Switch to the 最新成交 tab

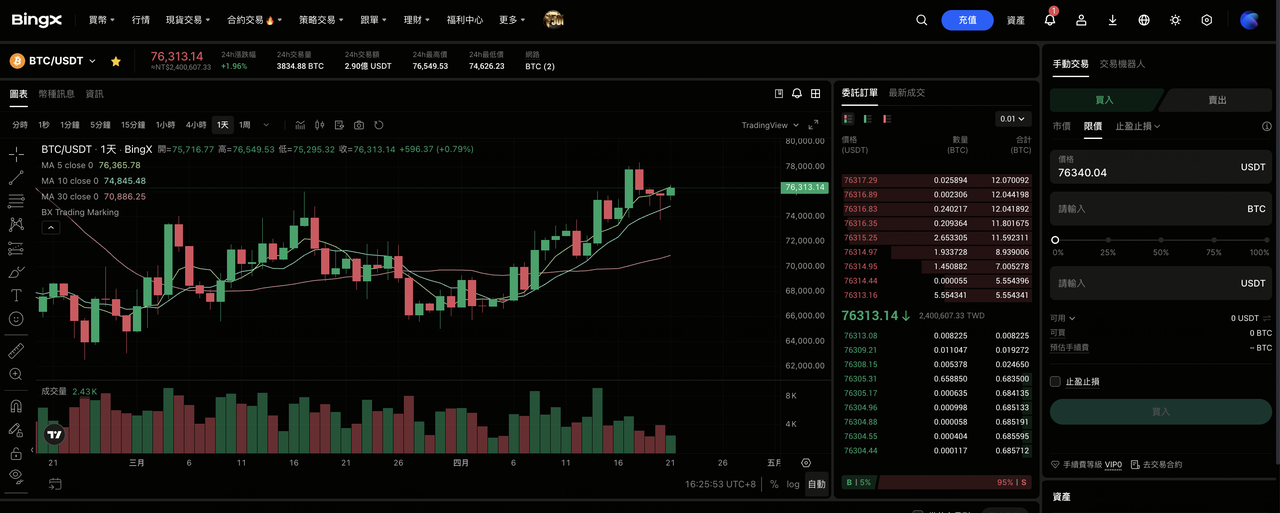point(906,93)
